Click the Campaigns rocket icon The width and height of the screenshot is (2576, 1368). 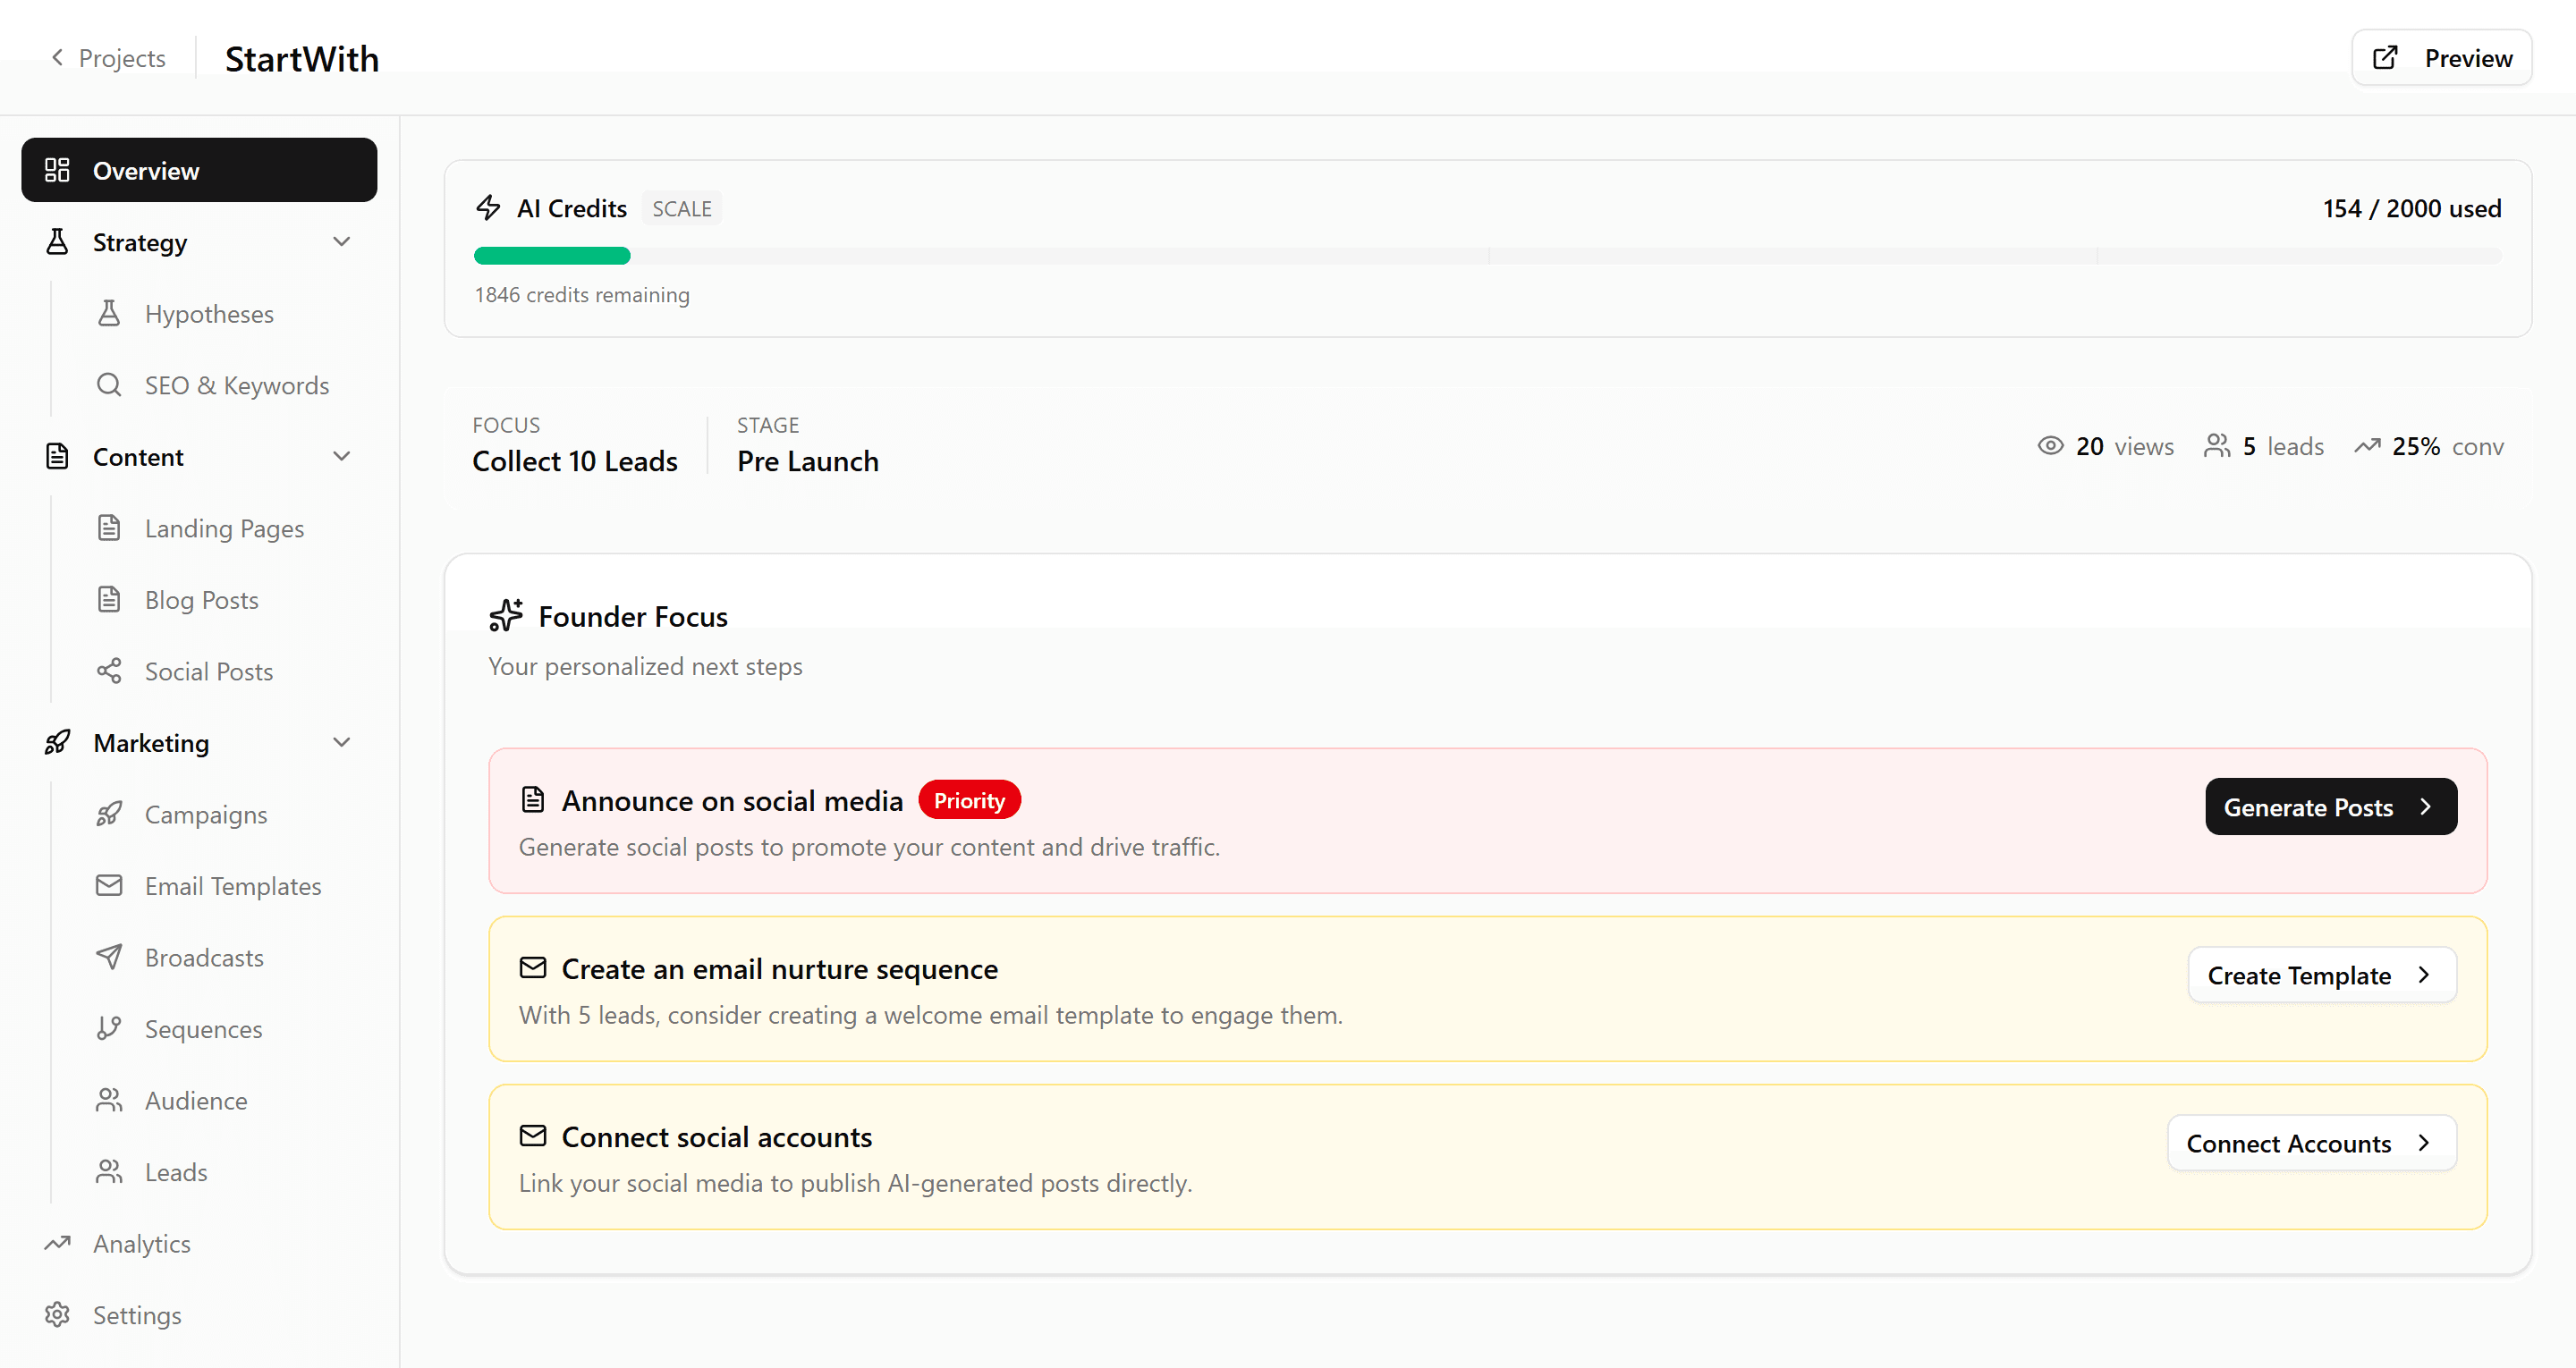pyautogui.click(x=109, y=814)
